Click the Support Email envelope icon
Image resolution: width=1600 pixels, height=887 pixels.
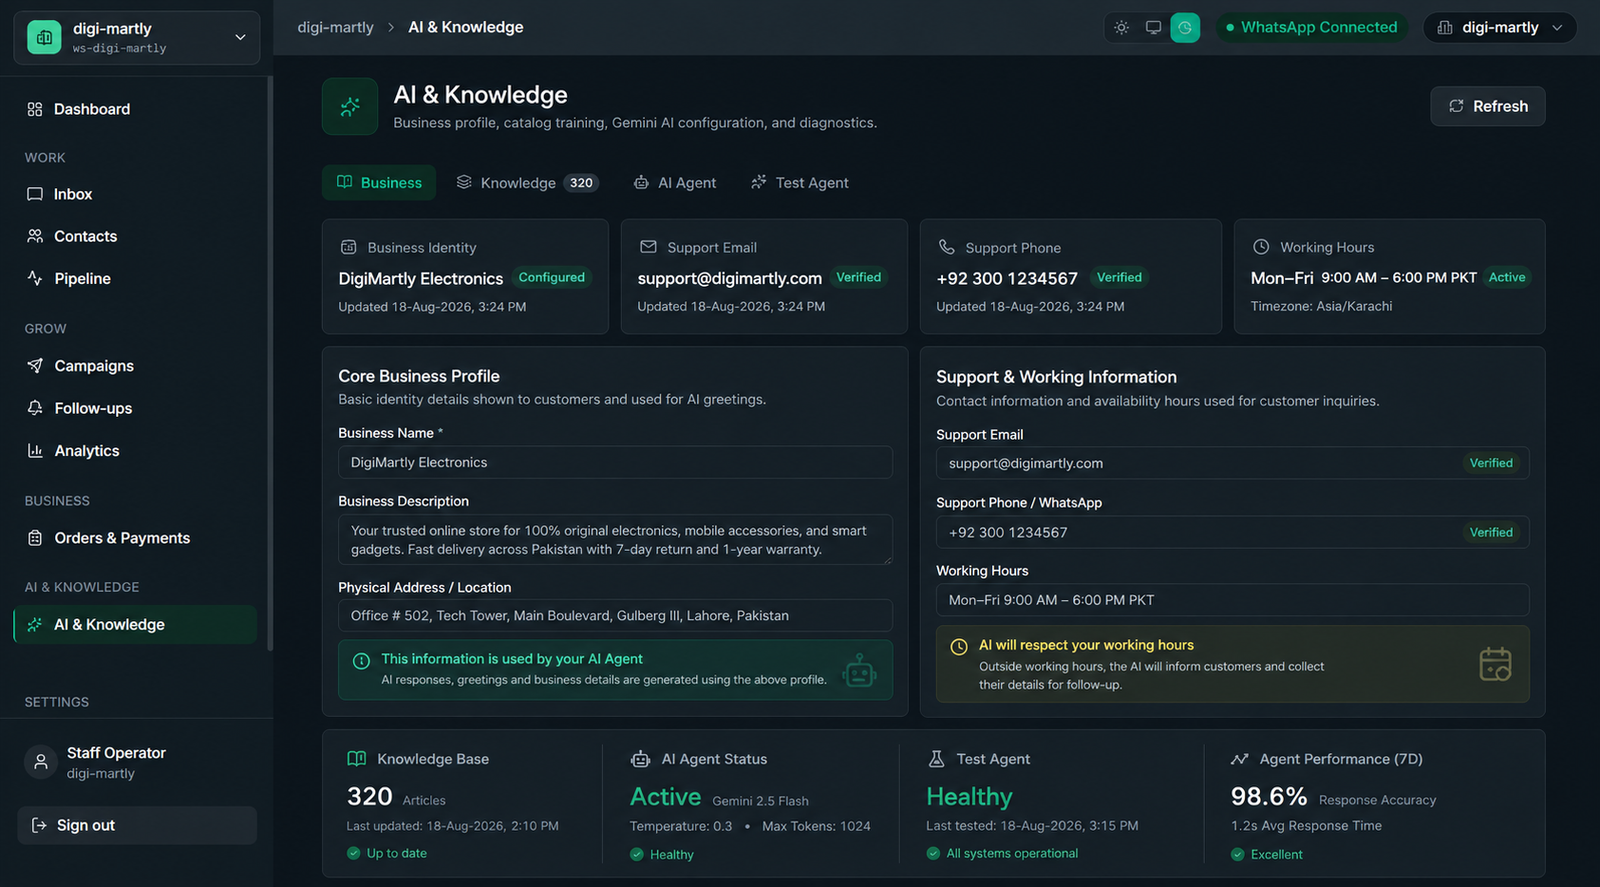click(x=648, y=247)
